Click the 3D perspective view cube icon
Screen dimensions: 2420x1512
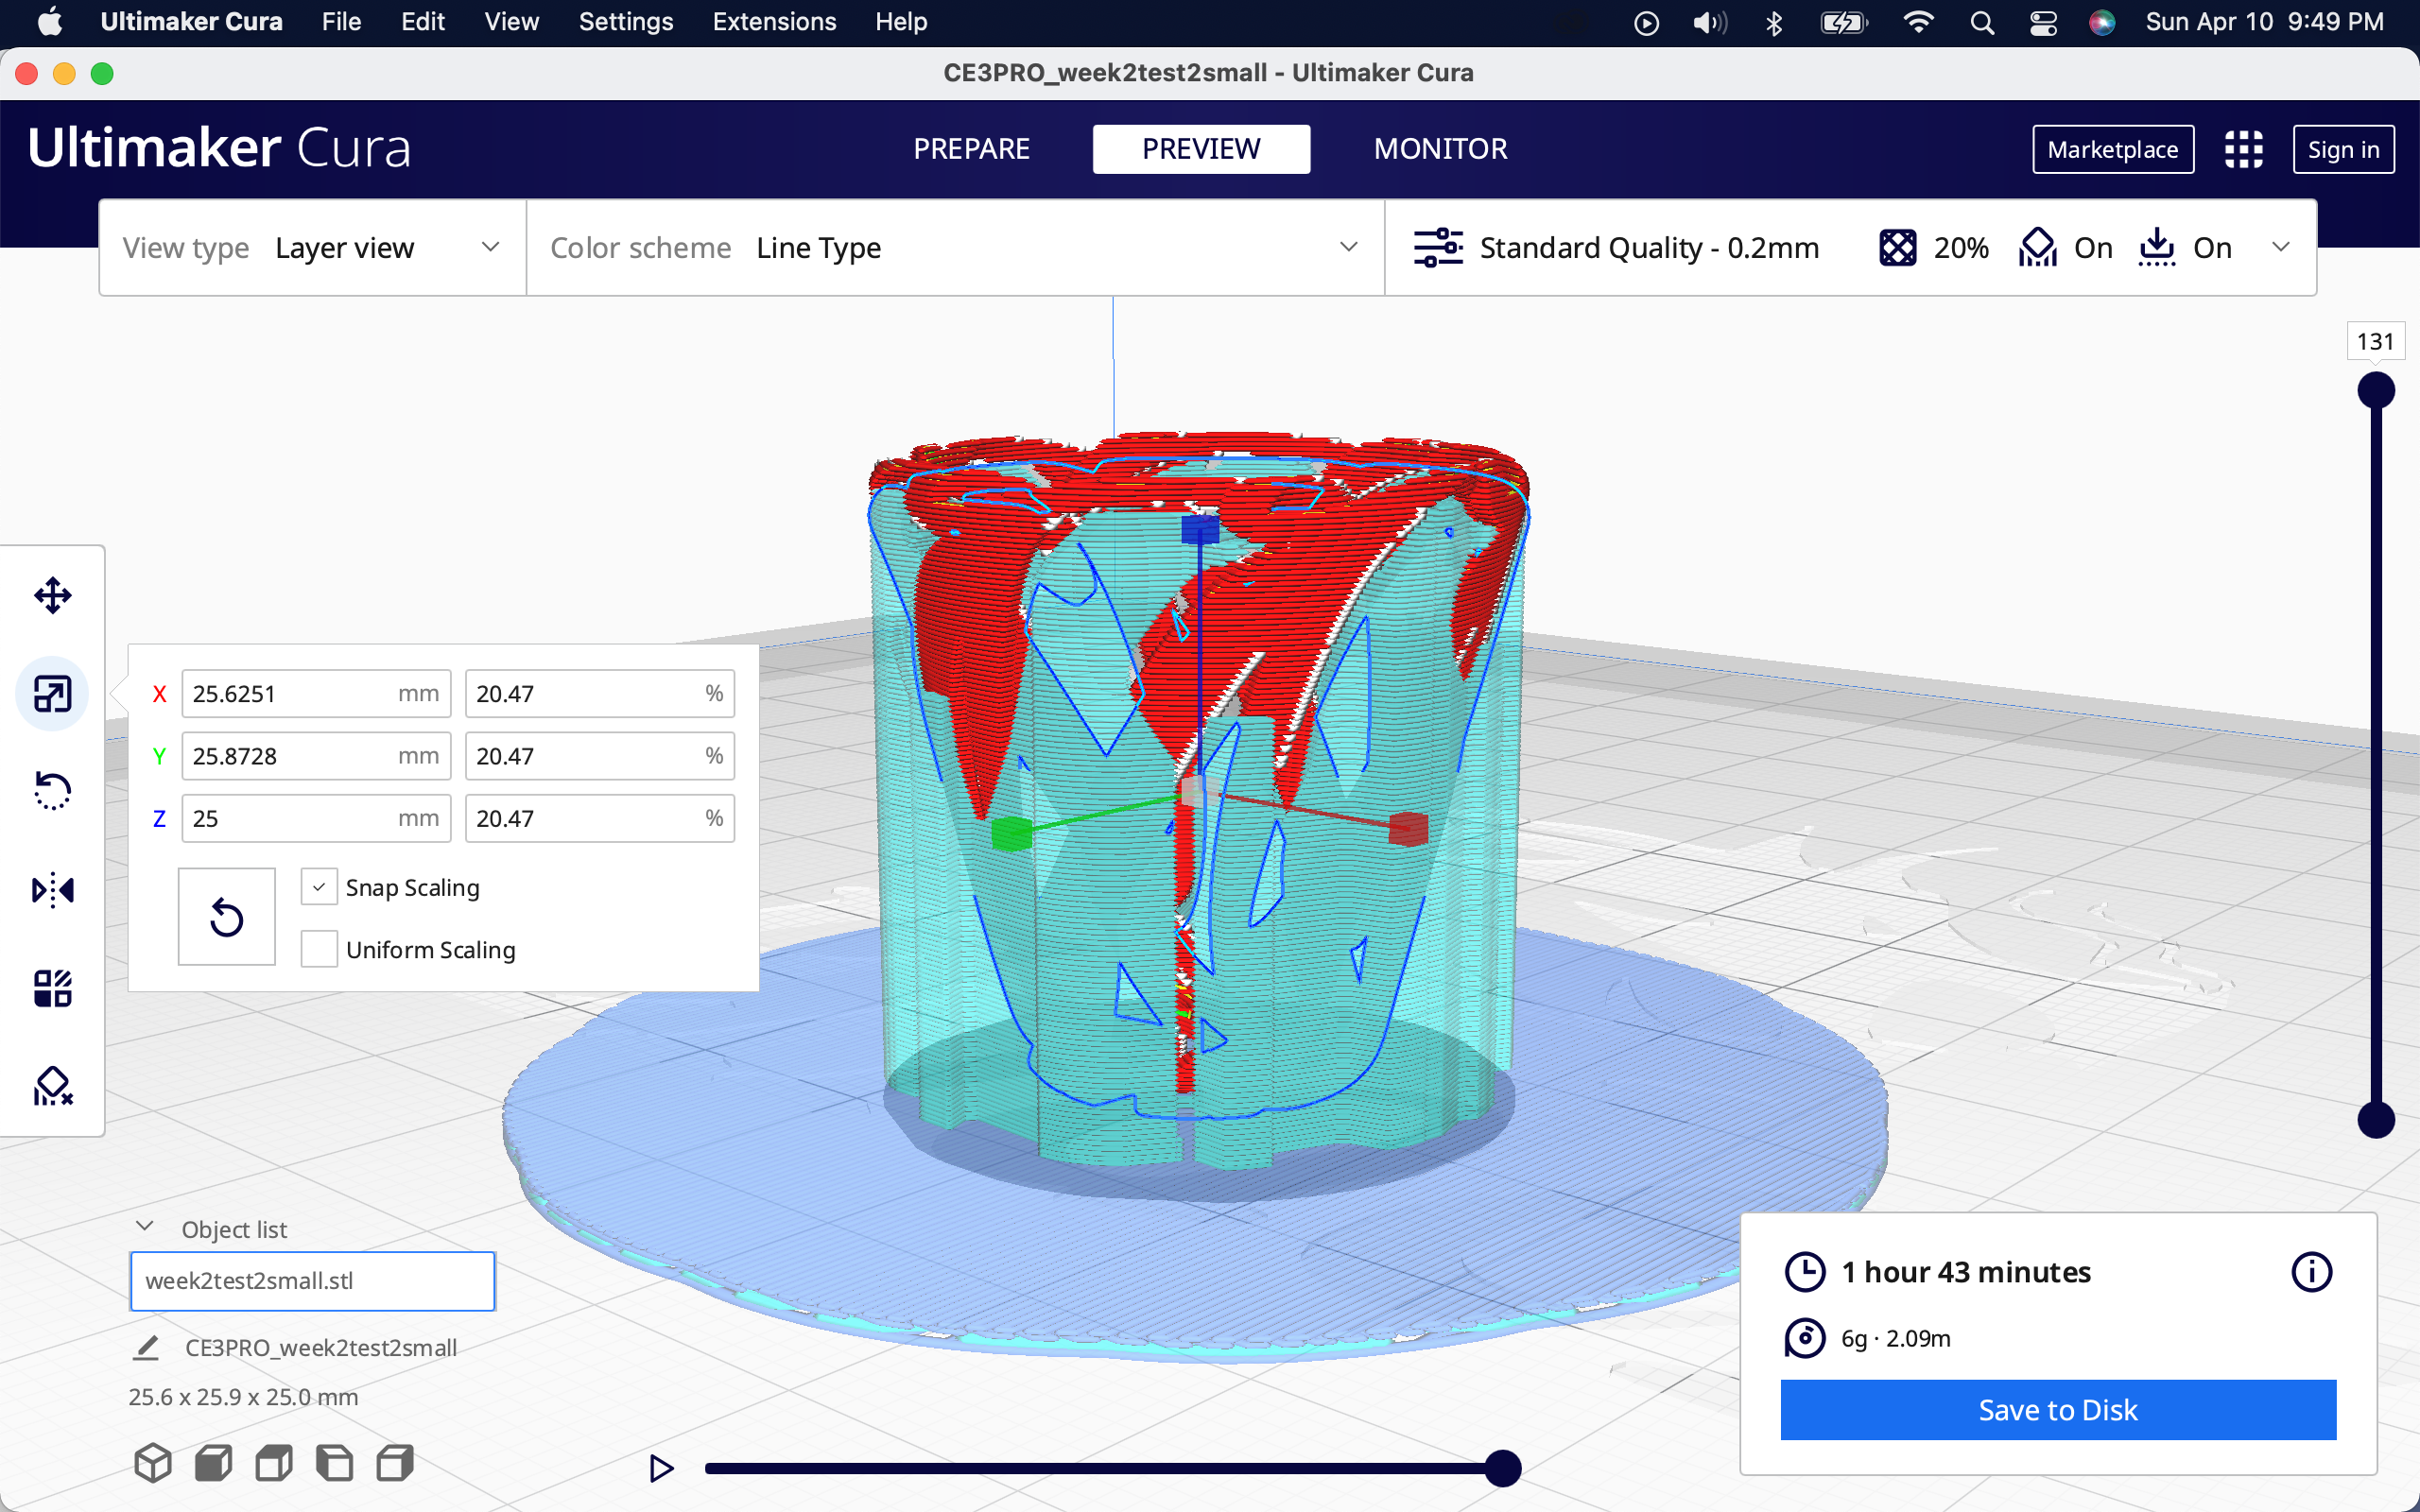pyautogui.click(x=153, y=1463)
